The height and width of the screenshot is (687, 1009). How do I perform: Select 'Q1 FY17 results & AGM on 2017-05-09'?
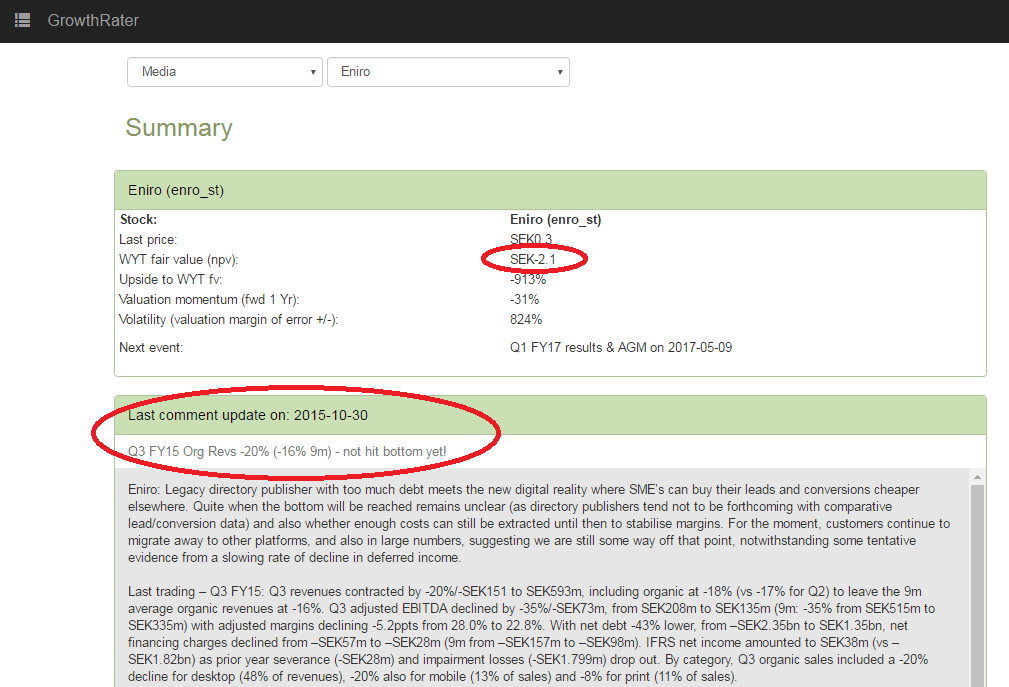coord(621,347)
